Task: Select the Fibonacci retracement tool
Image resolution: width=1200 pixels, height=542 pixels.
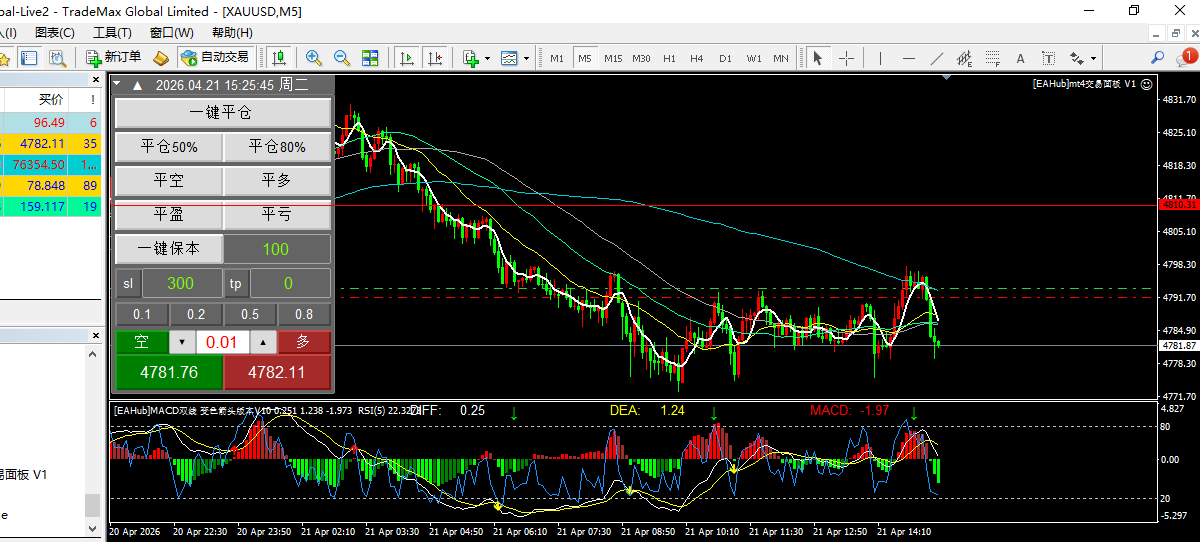Action: coord(993,58)
